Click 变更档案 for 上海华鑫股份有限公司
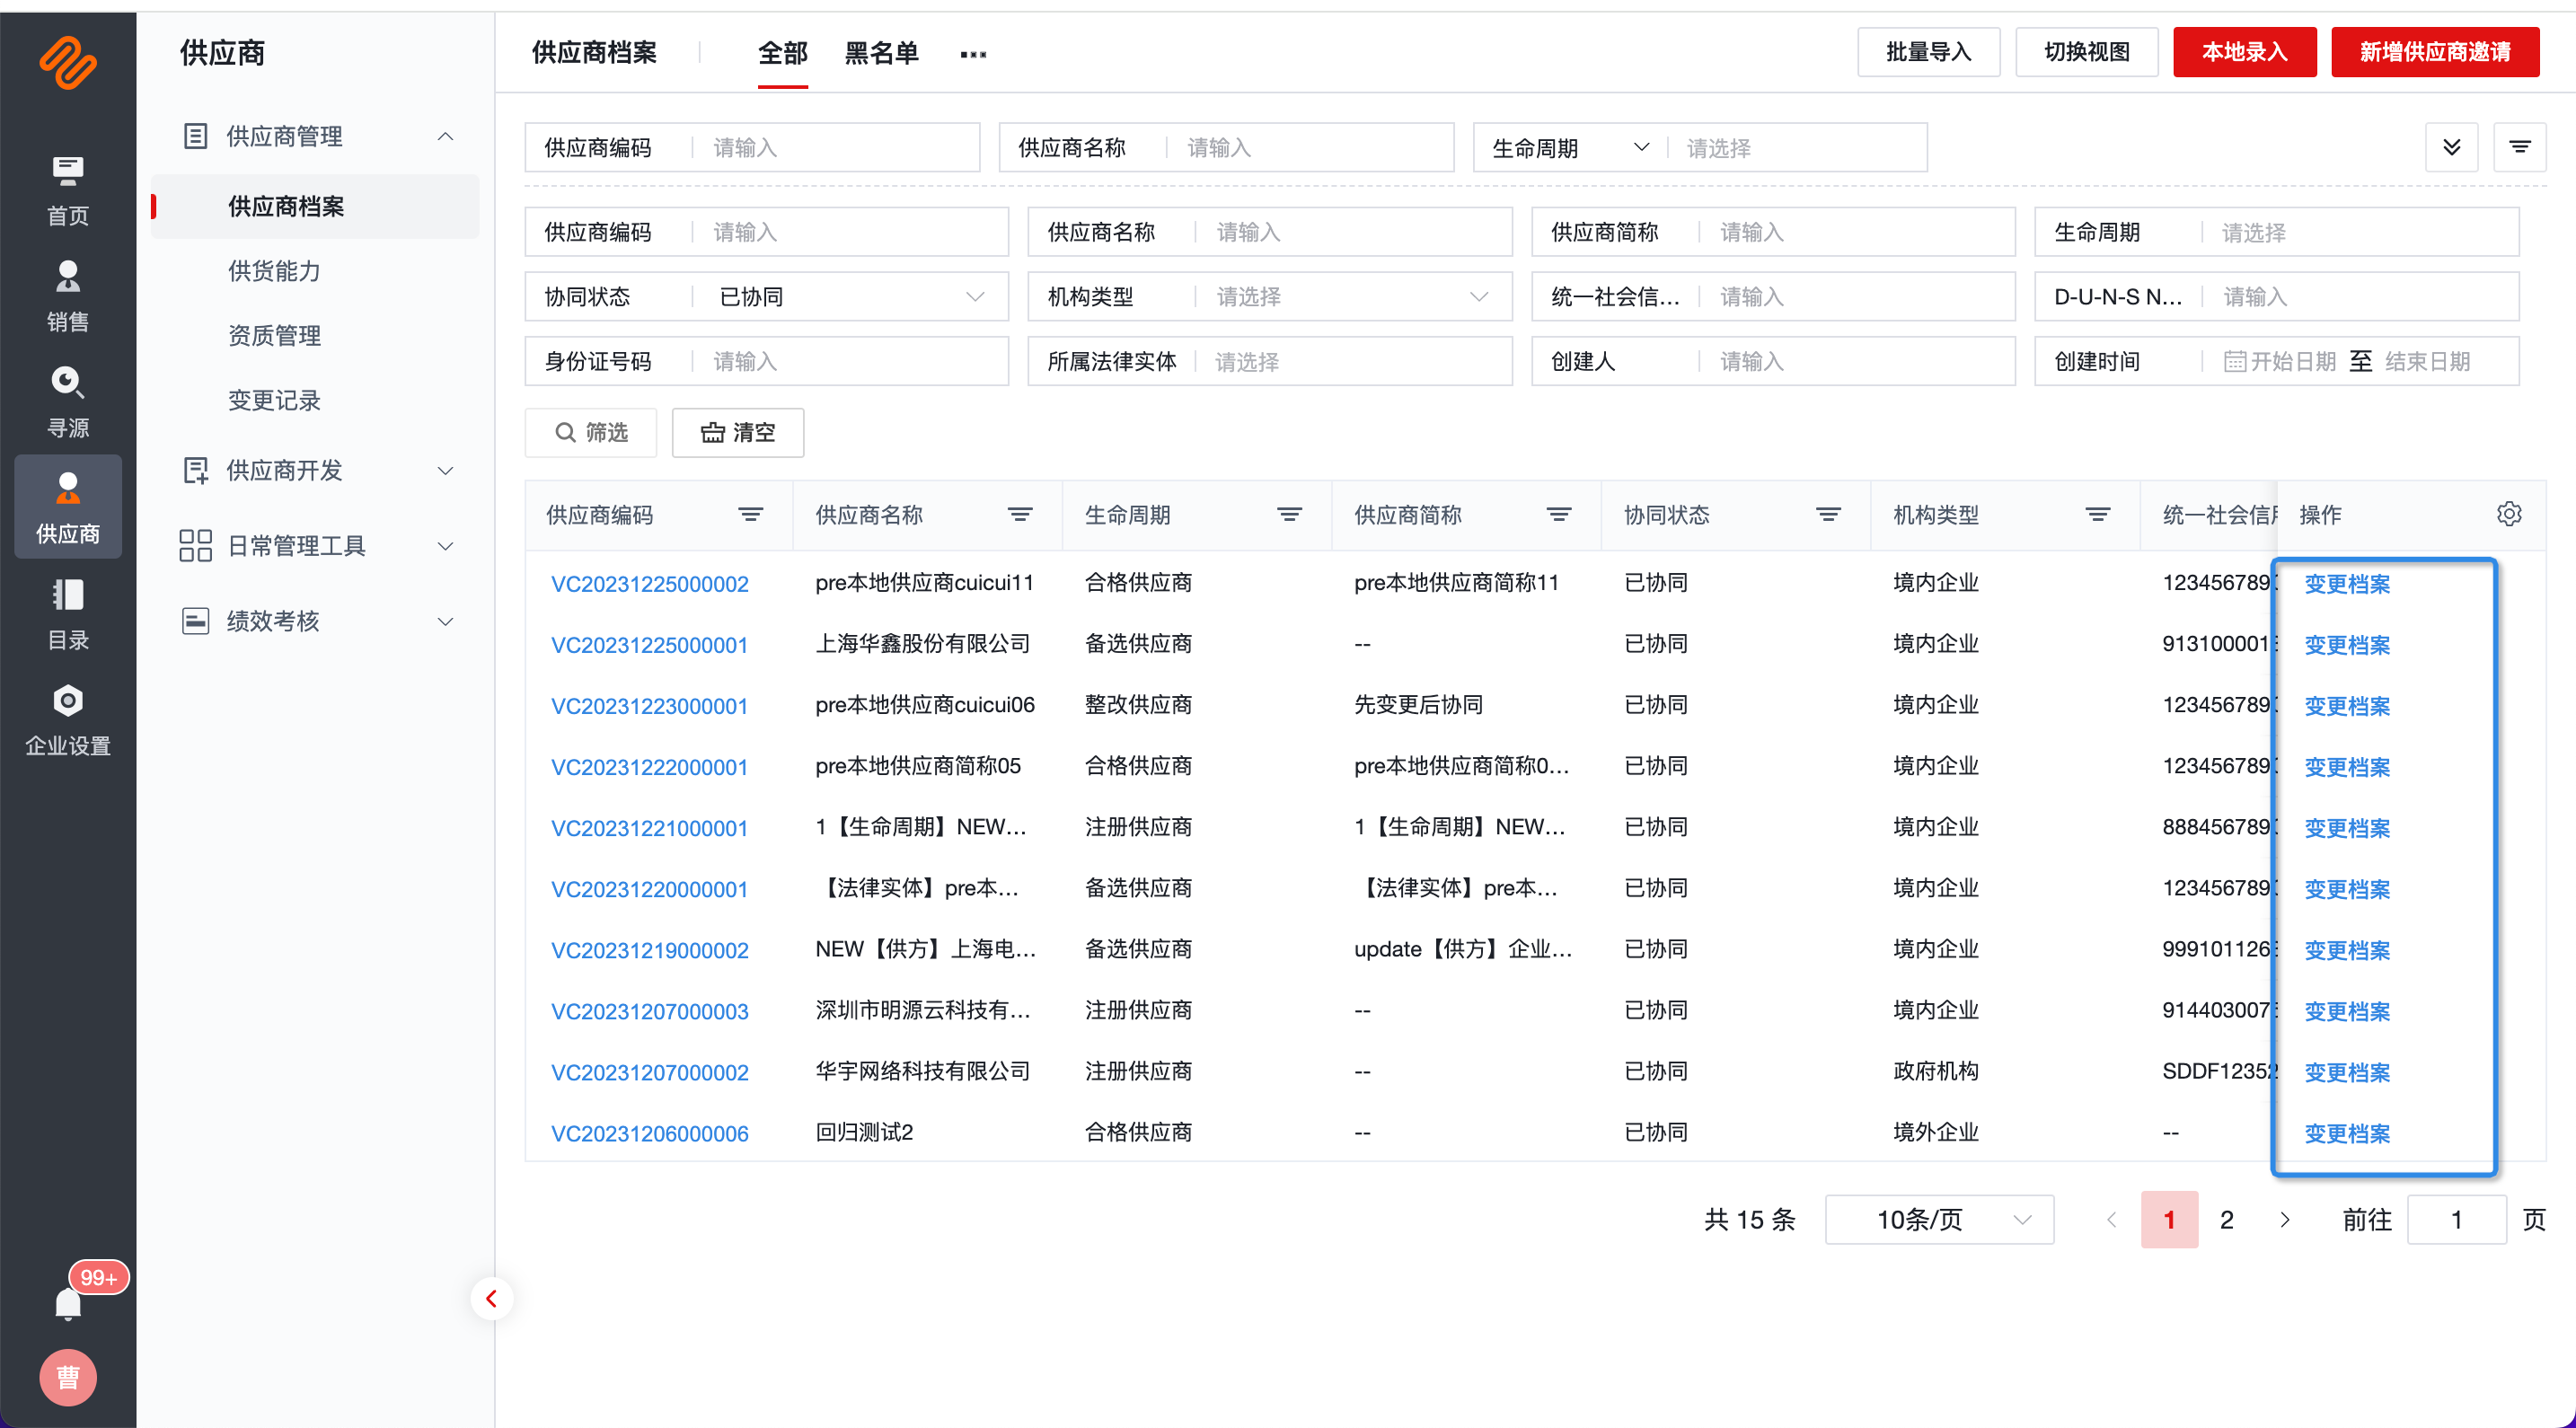This screenshot has width=2576, height=1428. (x=2346, y=645)
